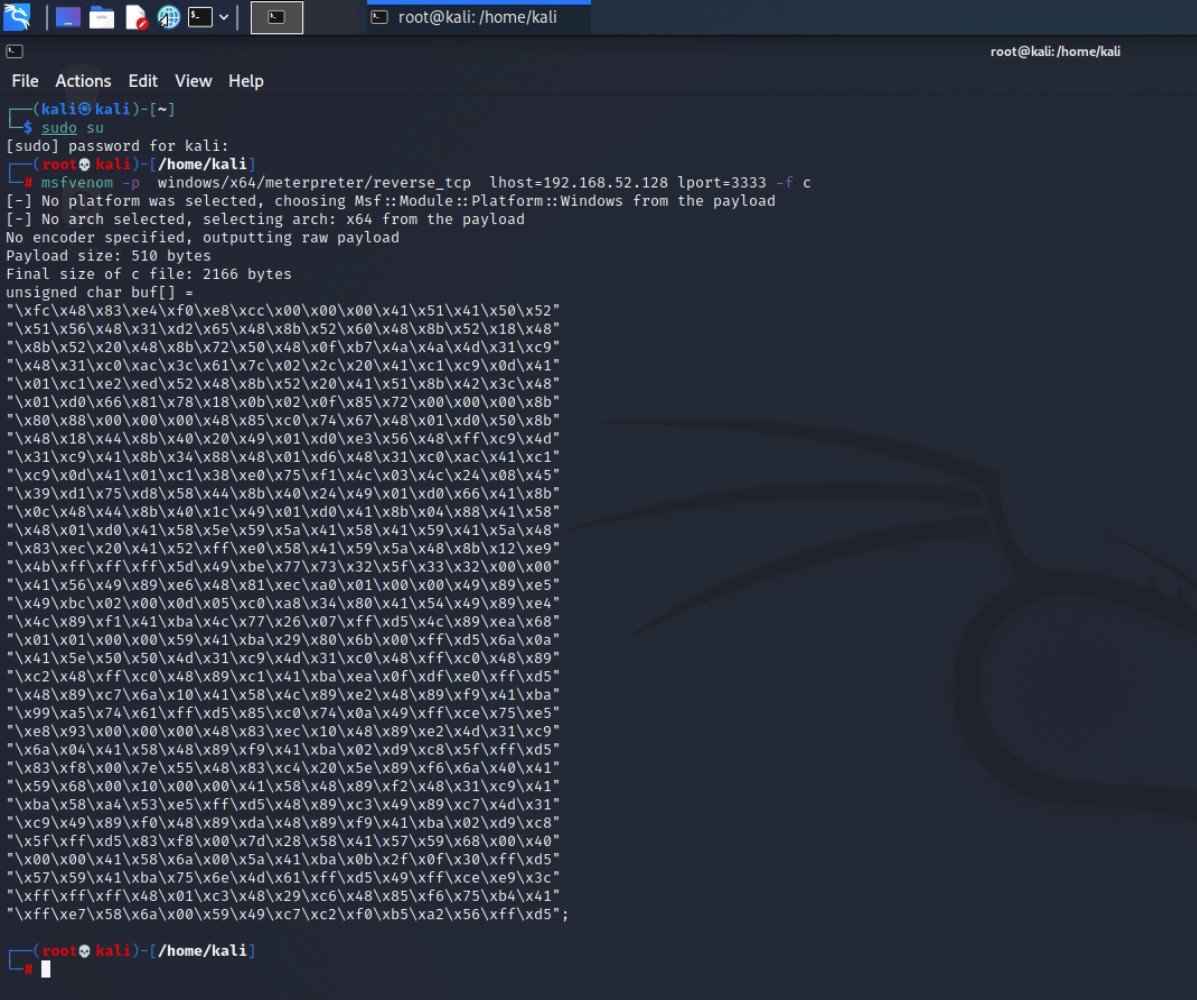Image resolution: width=1197 pixels, height=1000 pixels.
Task: Open the Actions menu
Action: (83, 81)
